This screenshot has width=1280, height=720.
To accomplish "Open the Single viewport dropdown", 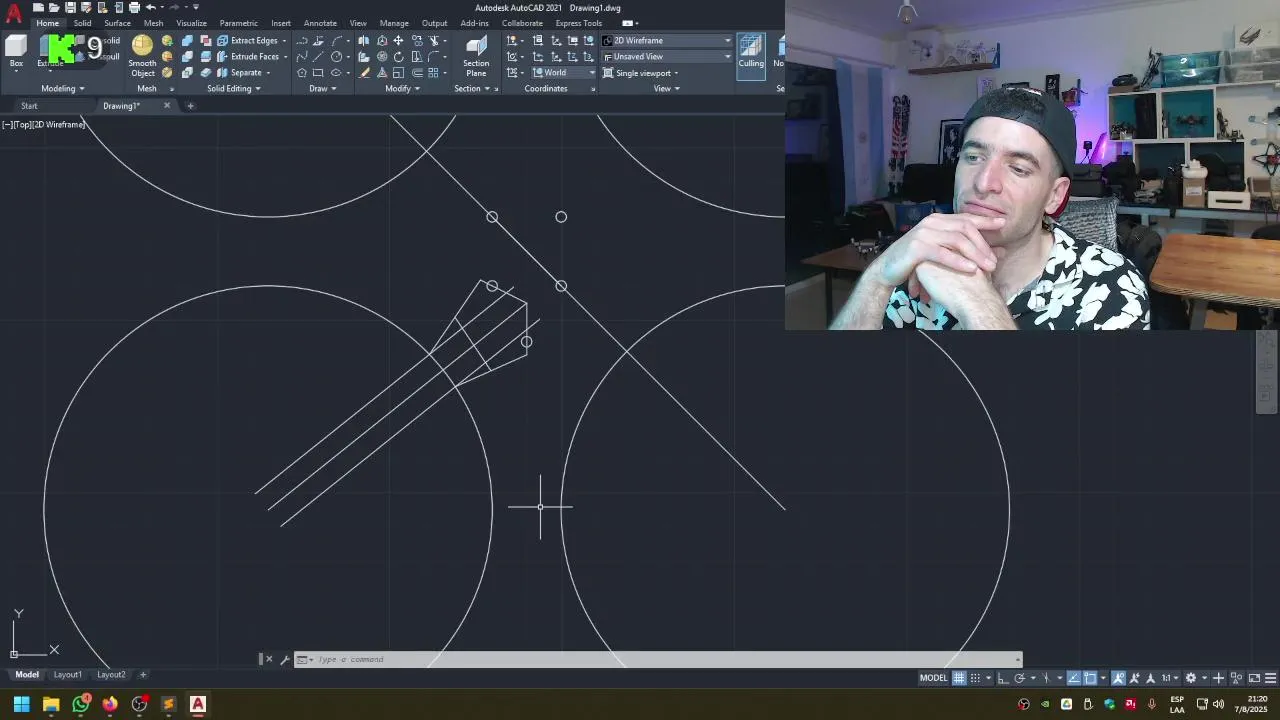I will pyautogui.click(x=640, y=73).
